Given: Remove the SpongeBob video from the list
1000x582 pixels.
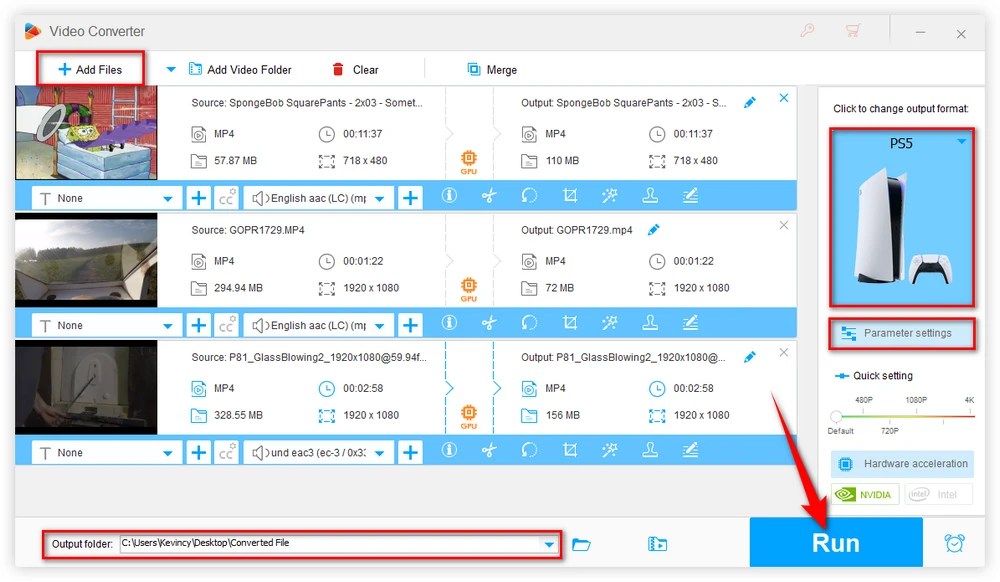Looking at the screenshot, I should (784, 98).
